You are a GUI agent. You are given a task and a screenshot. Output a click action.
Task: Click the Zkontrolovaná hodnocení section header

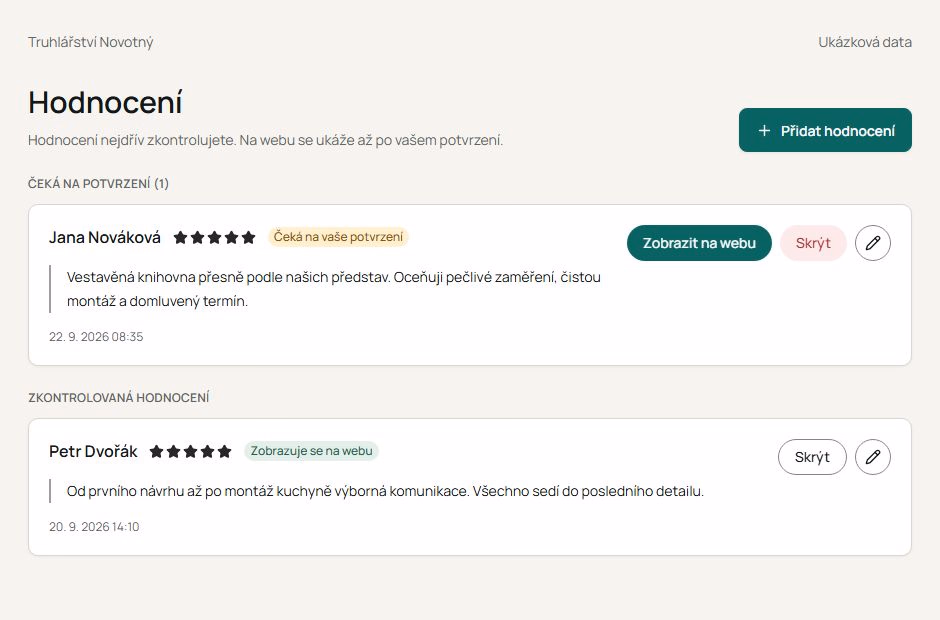[119, 398]
